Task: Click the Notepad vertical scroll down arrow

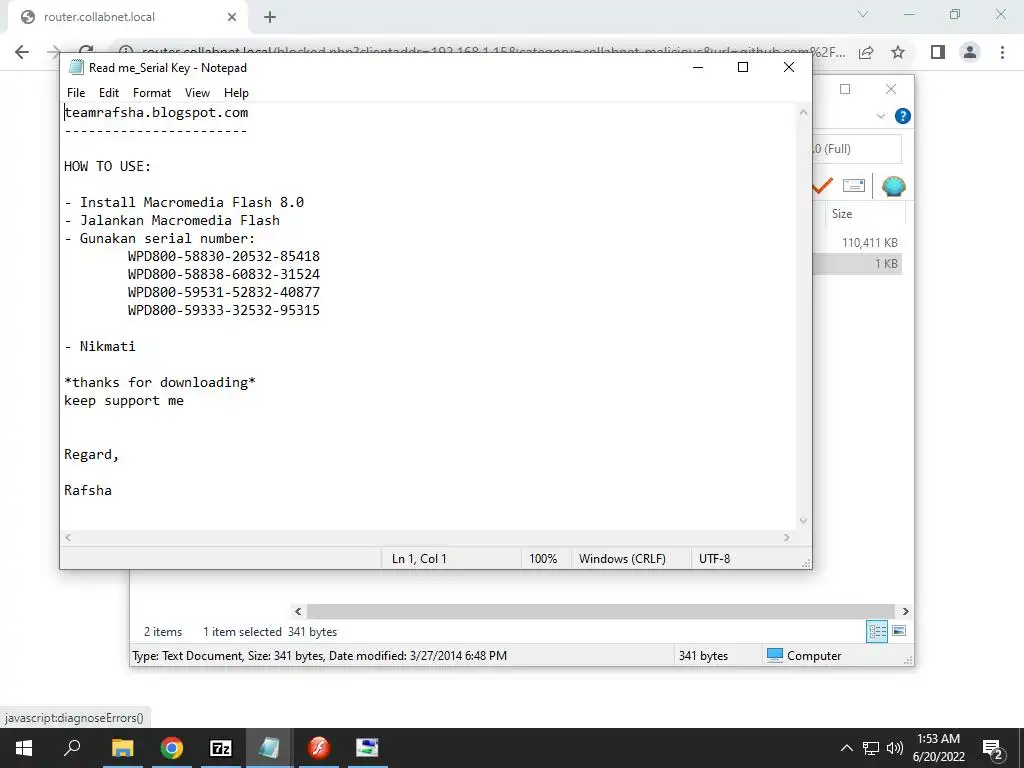Action: pyautogui.click(x=803, y=520)
